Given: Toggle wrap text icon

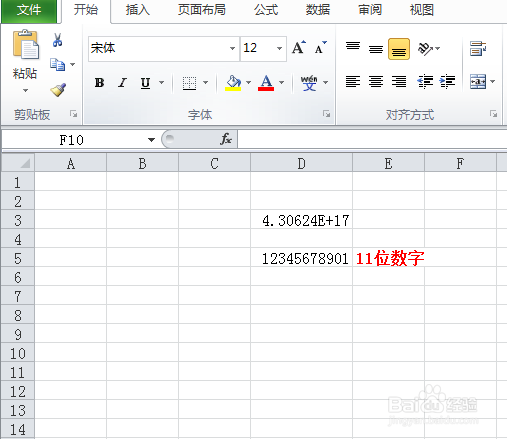Looking at the screenshot, I should point(478,49).
